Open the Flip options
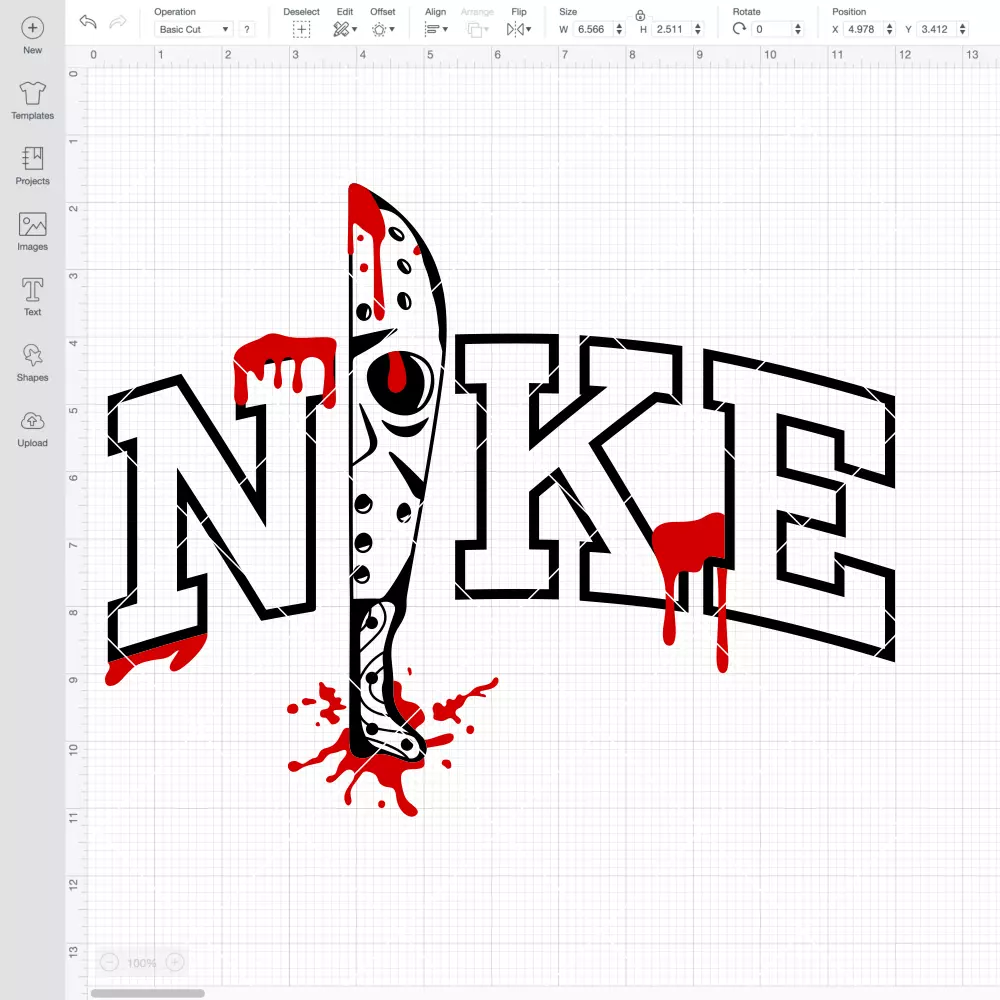 518,29
